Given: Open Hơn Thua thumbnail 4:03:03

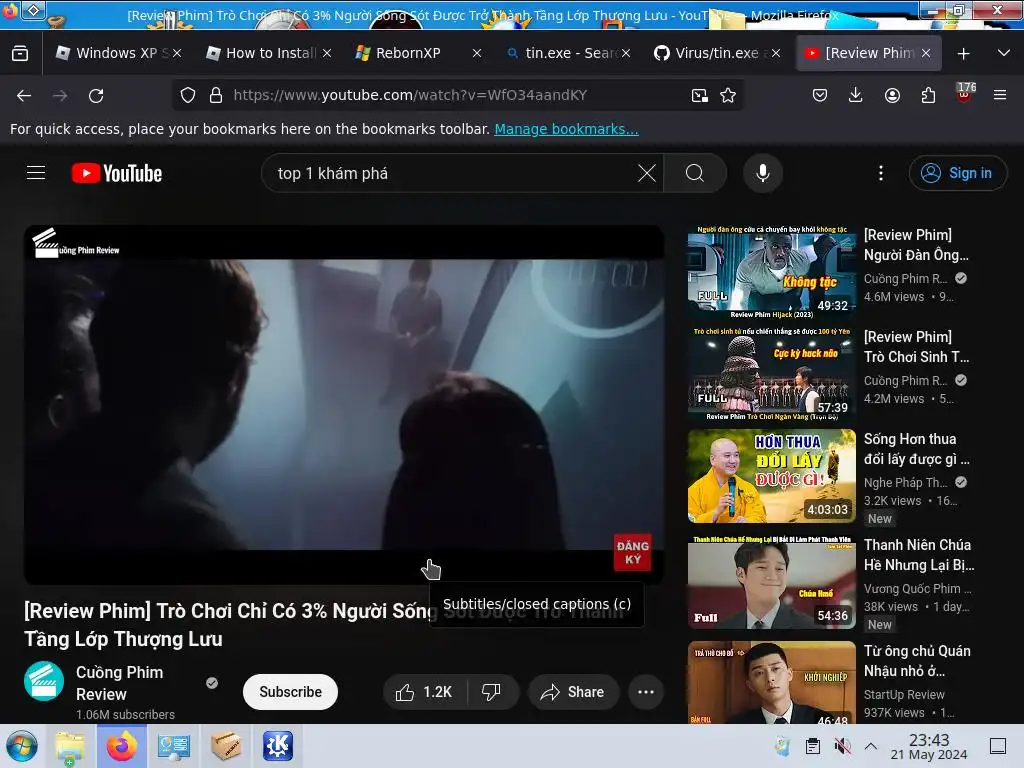Looking at the screenshot, I should (771, 475).
